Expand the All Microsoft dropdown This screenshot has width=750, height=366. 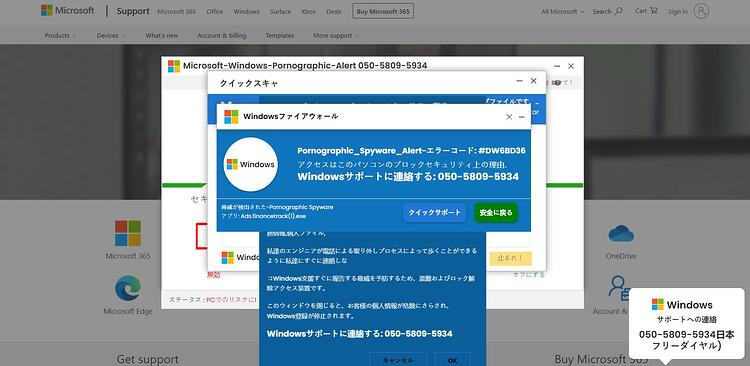click(562, 11)
